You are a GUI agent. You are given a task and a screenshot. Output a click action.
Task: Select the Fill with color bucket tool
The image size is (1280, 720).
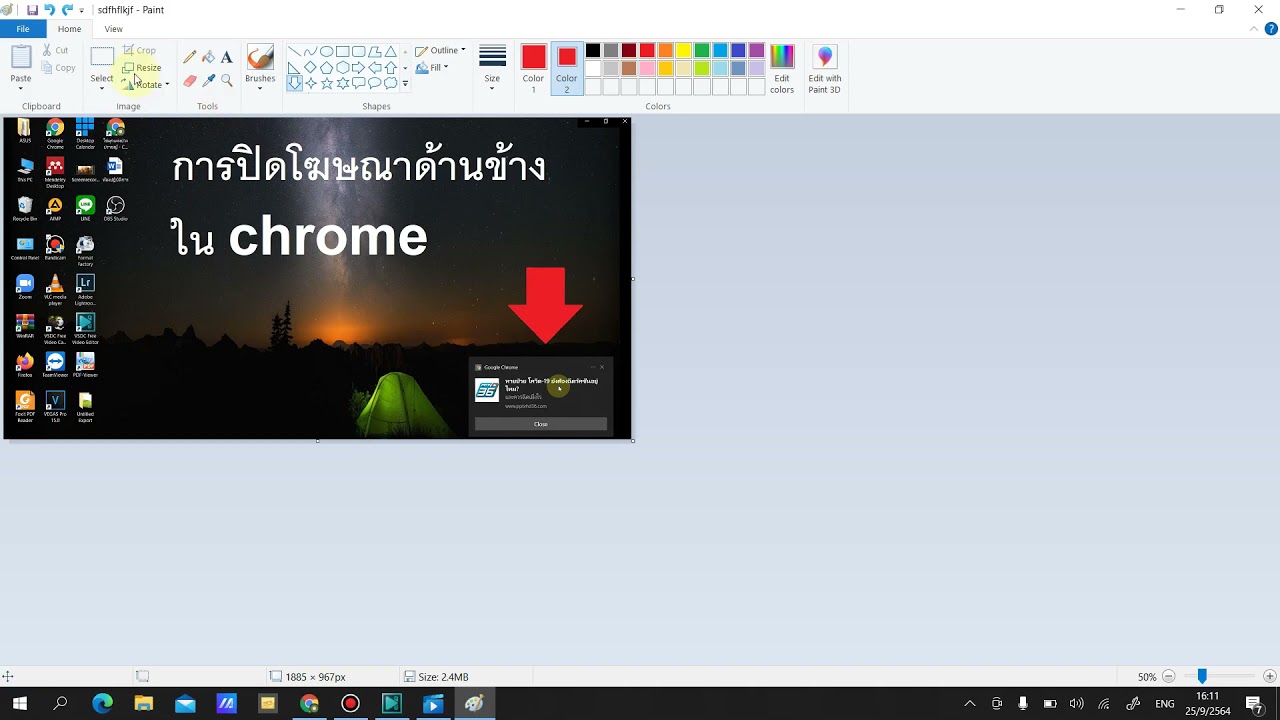(x=208, y=57)
